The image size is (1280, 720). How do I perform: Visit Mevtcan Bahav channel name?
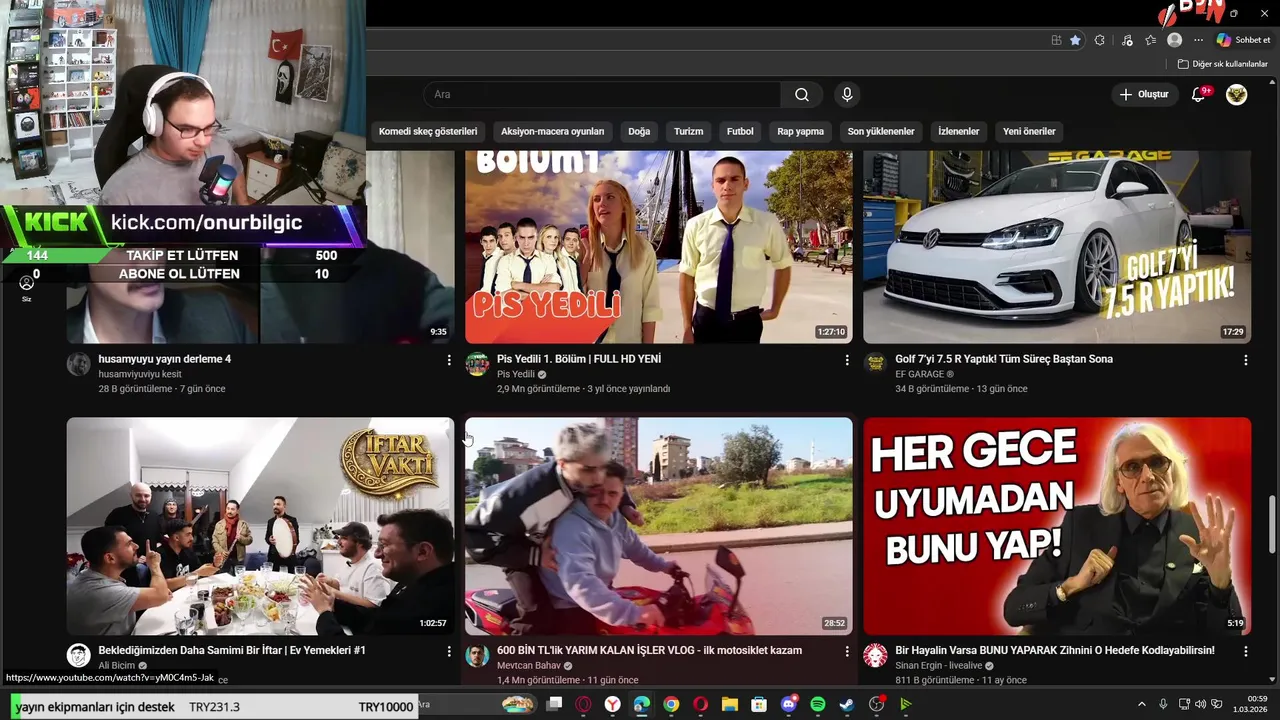point(529,665)
